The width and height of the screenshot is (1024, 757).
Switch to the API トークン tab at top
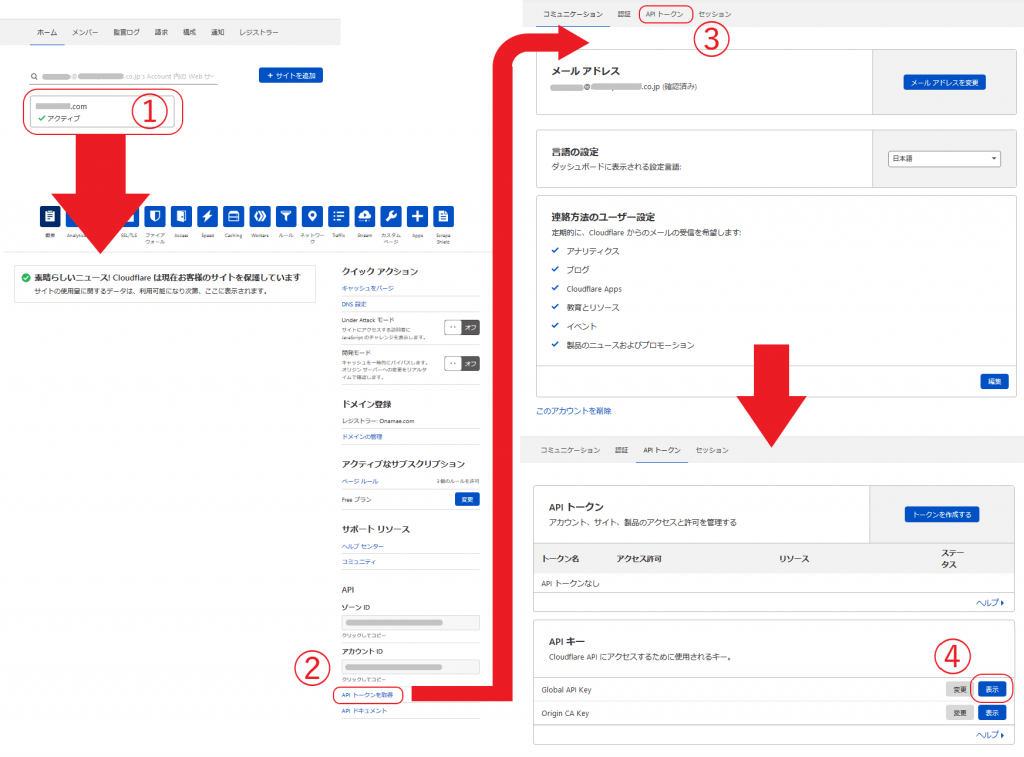click(665, 14)
